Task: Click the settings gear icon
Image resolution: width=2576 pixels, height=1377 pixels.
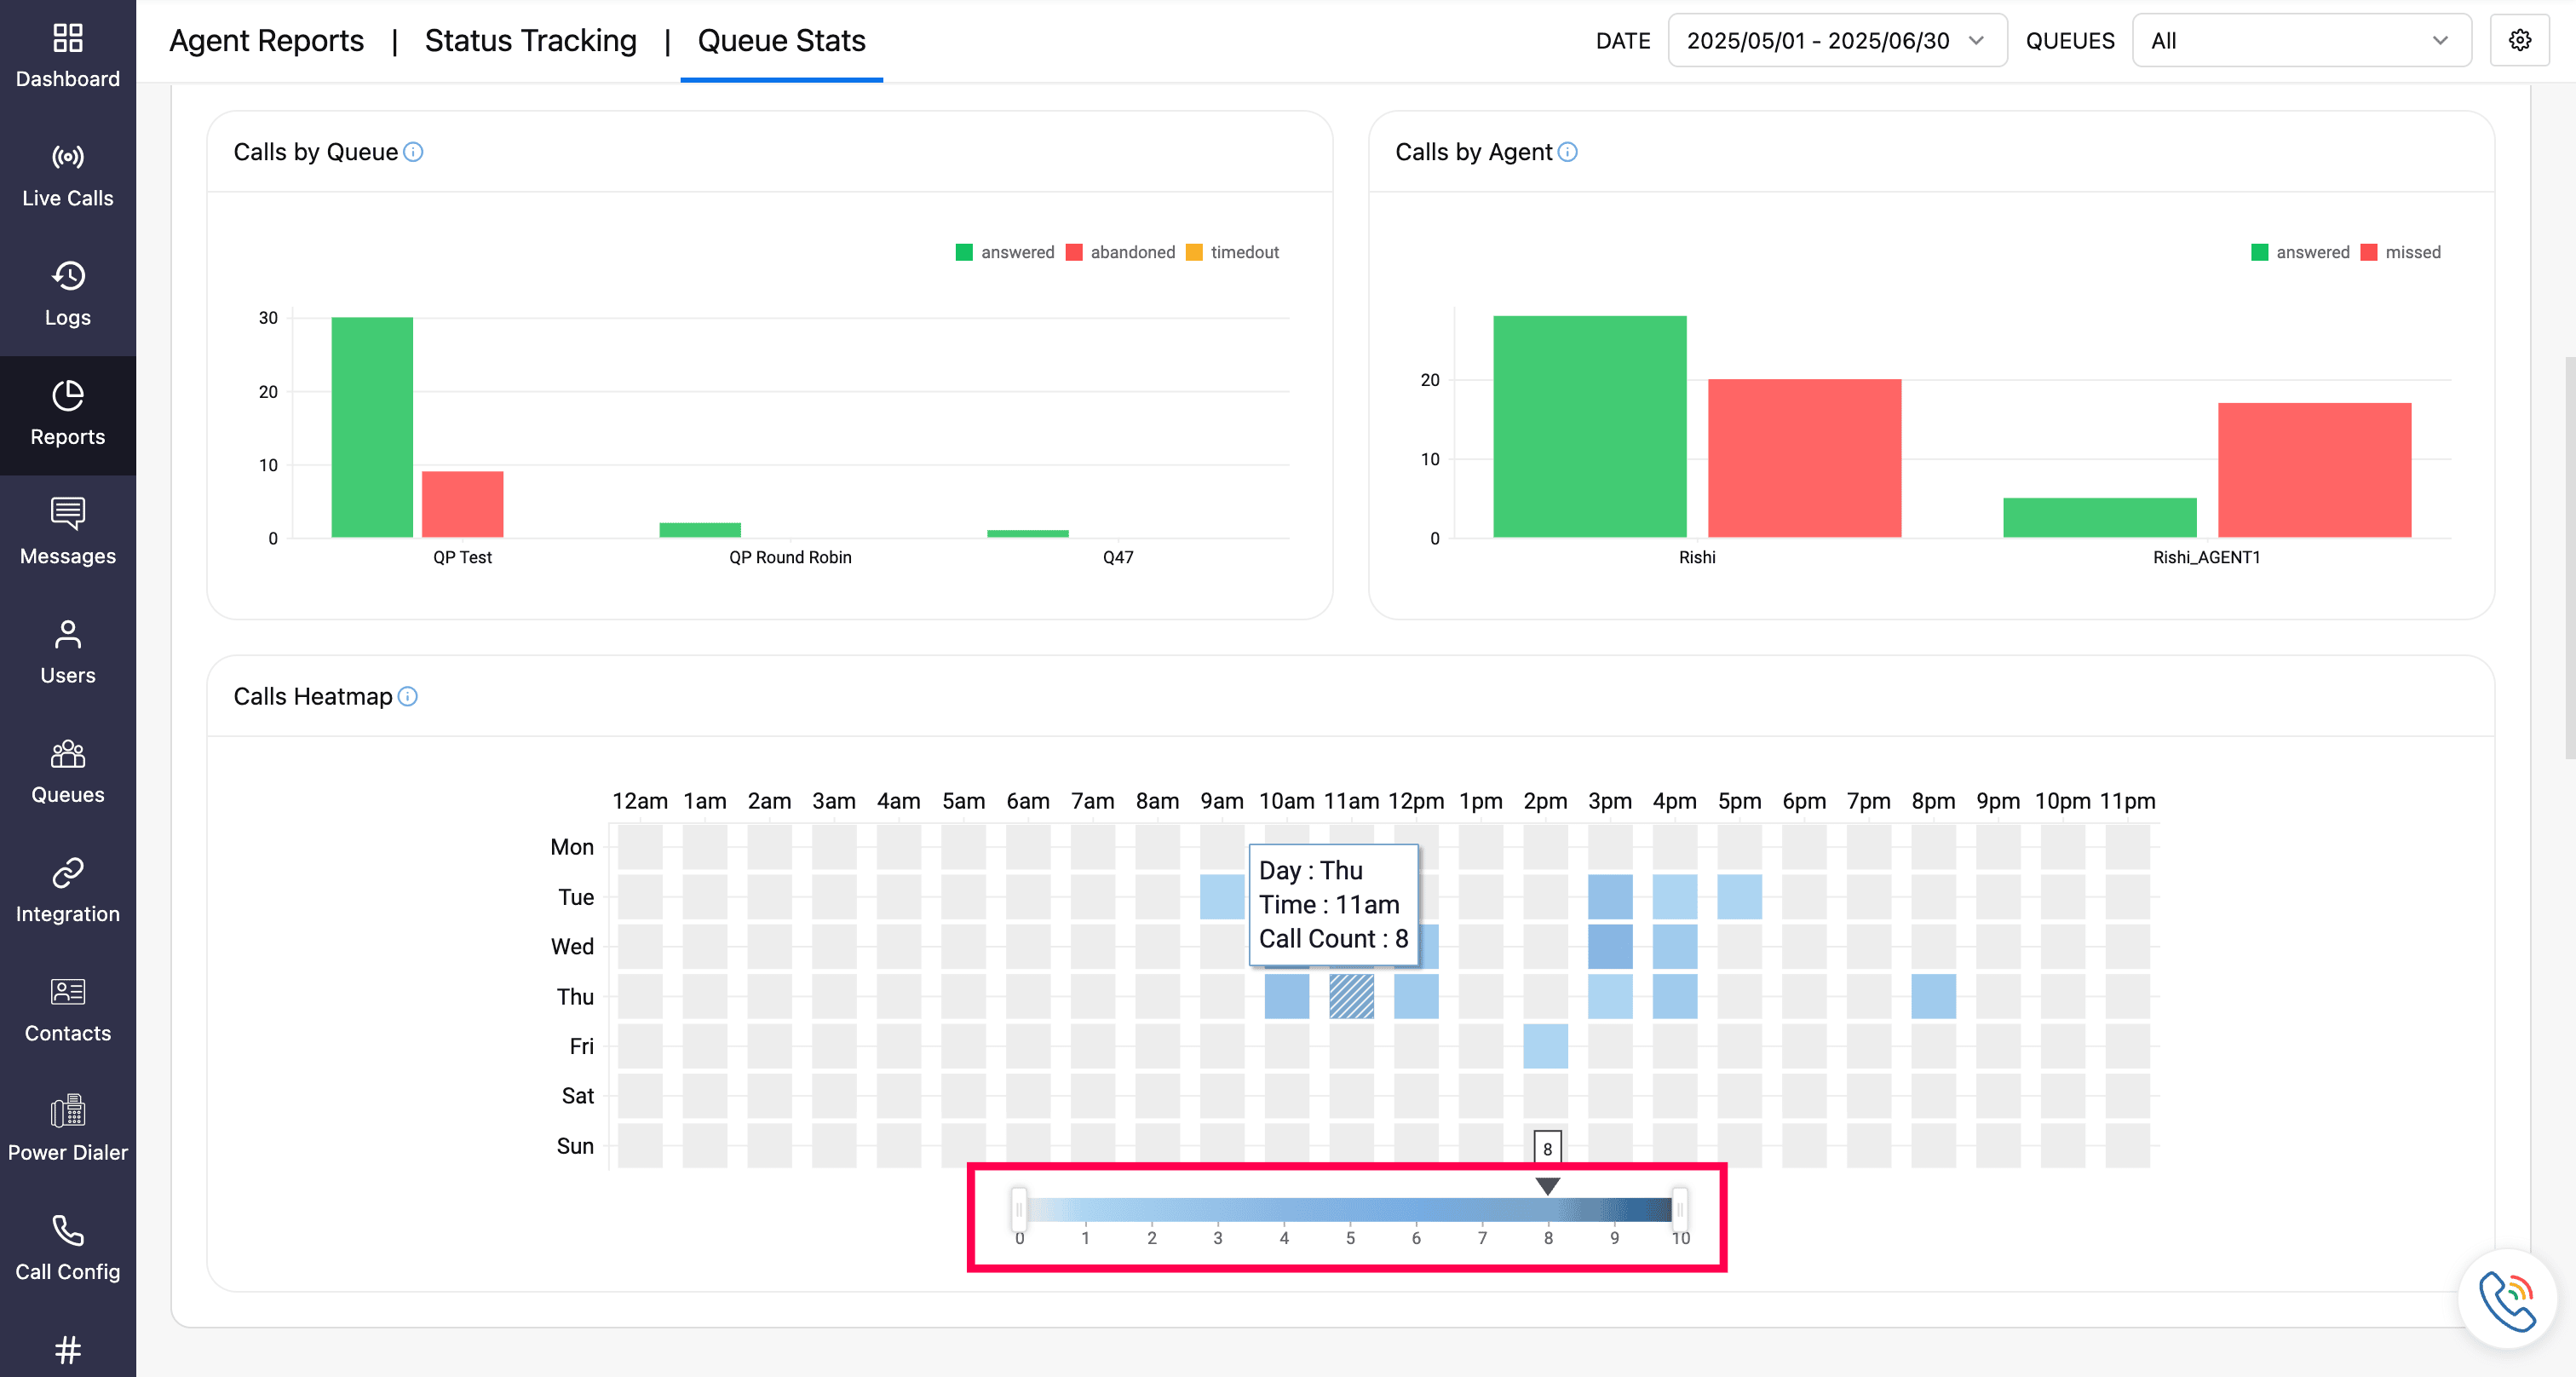Action: coord(2519,40)
